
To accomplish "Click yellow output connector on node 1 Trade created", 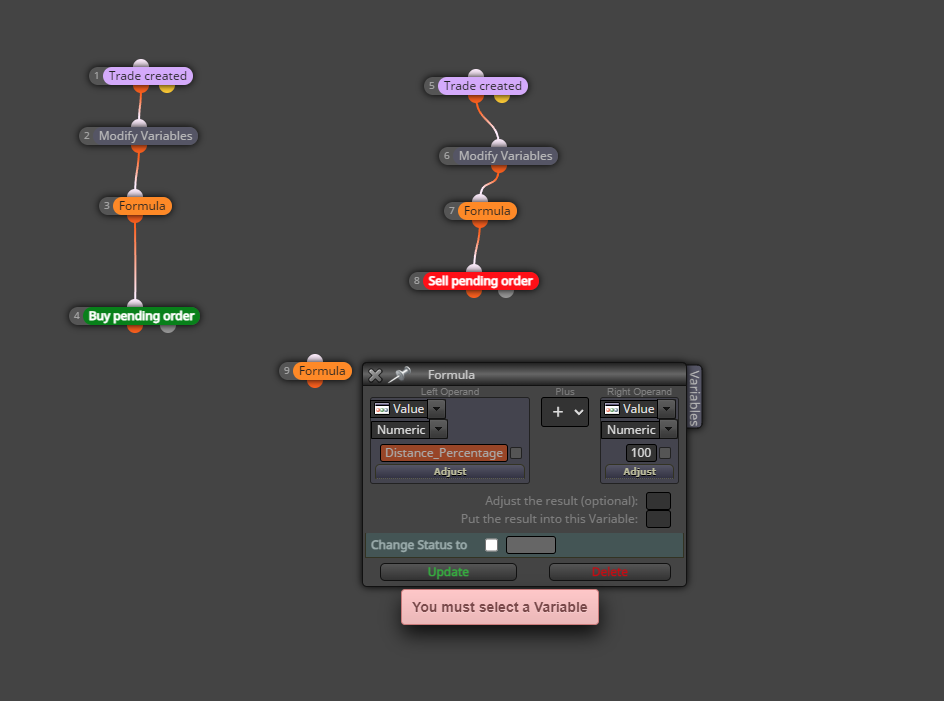I will pyautogui.click(x=167, y=88).
